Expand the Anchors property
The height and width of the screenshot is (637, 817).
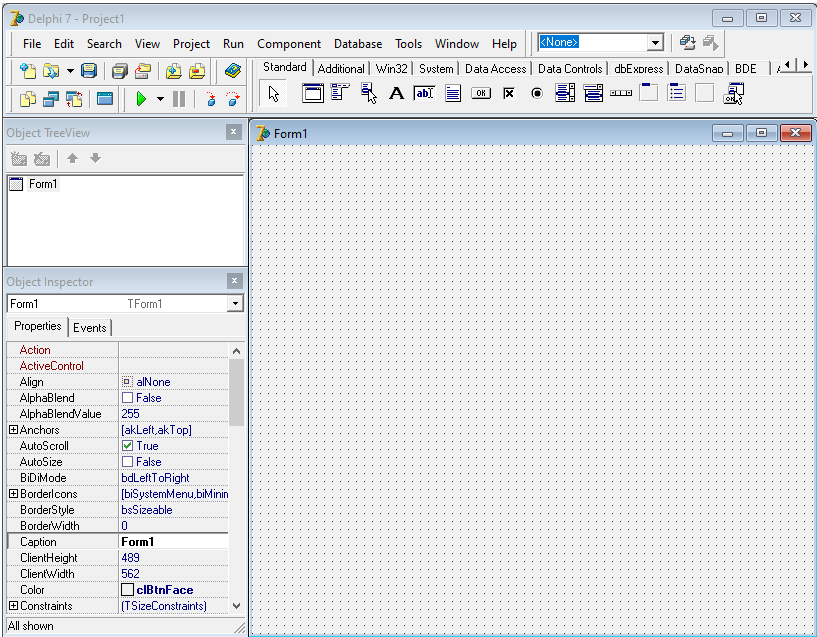(x=14, y=430)
